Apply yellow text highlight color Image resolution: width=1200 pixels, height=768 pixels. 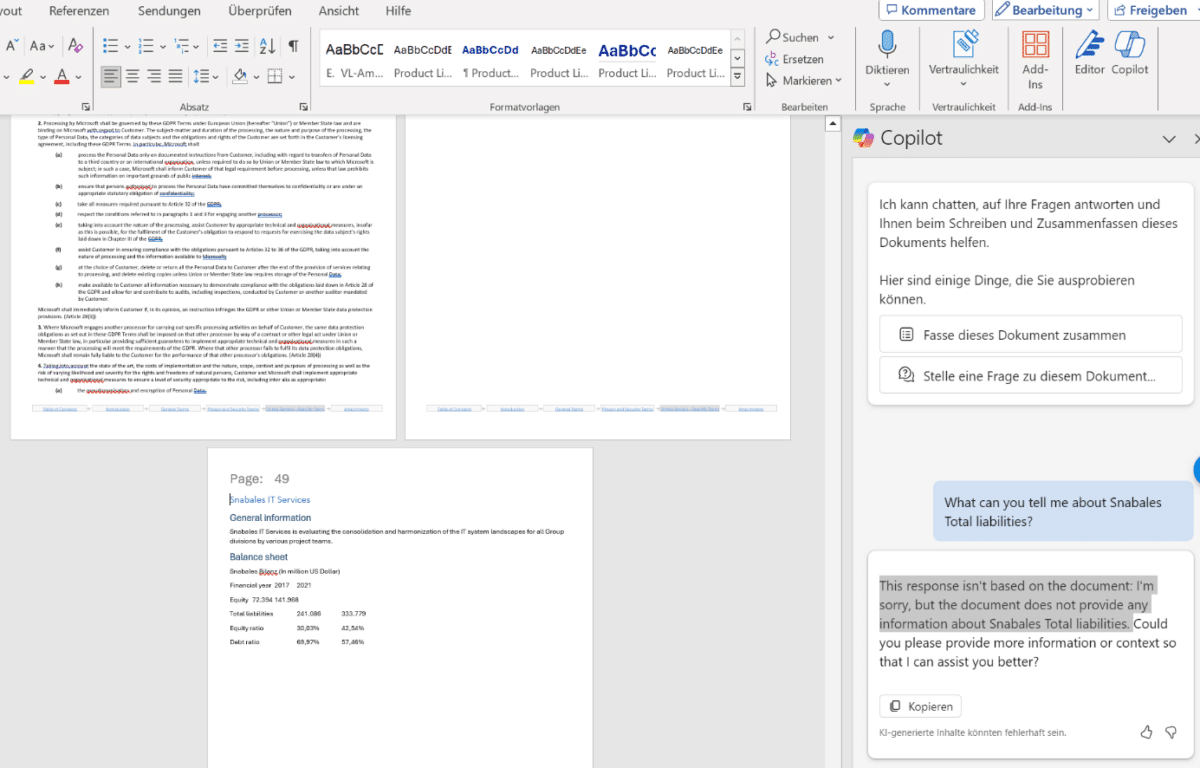click(x=27, y=76)
